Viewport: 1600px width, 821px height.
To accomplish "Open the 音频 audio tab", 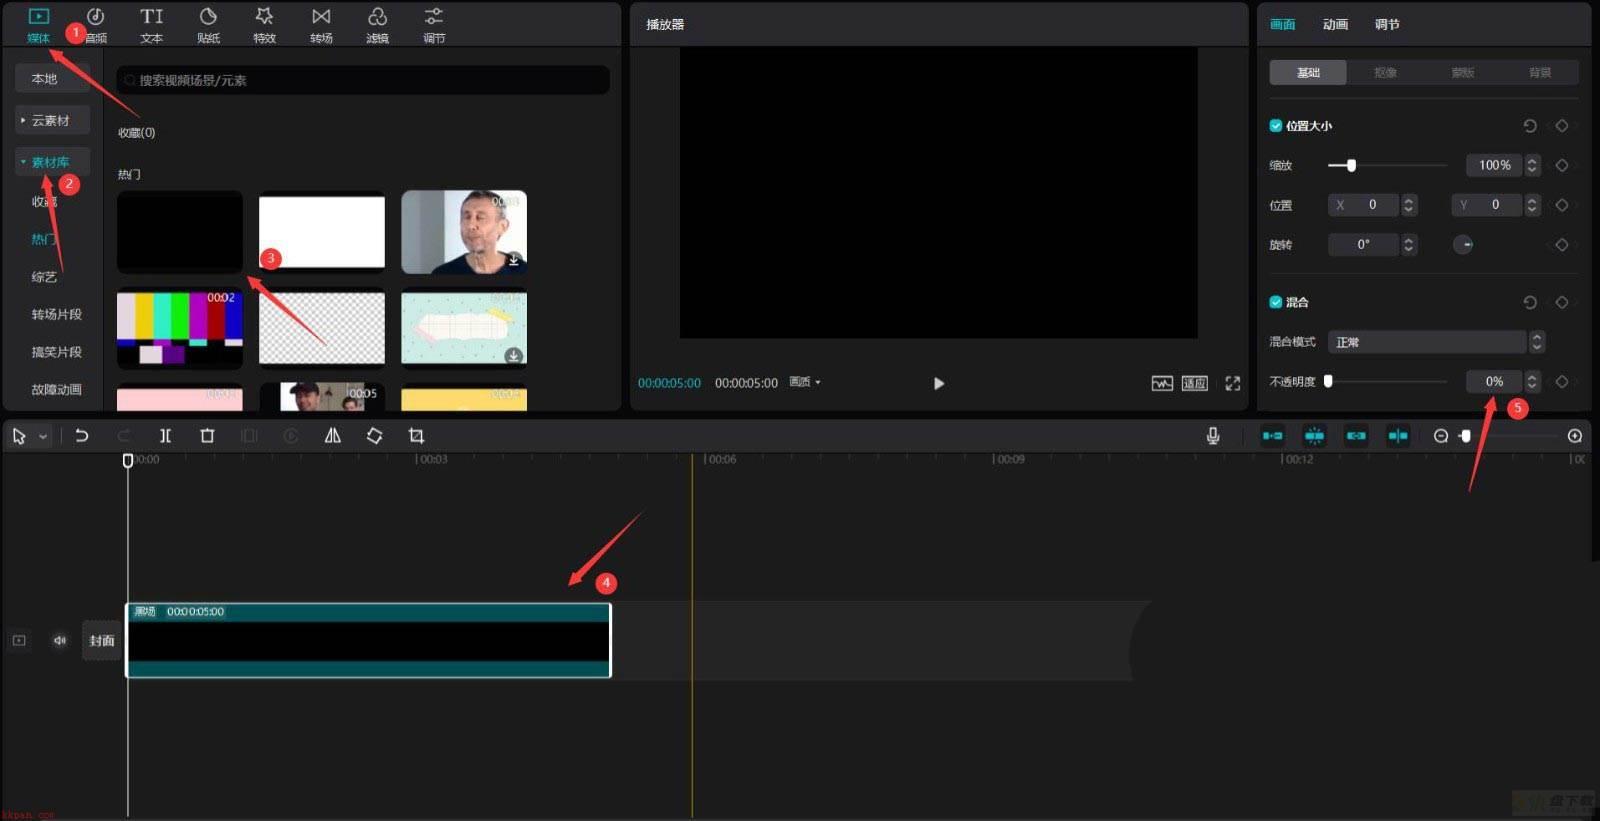I will click(x=95, y=25).
